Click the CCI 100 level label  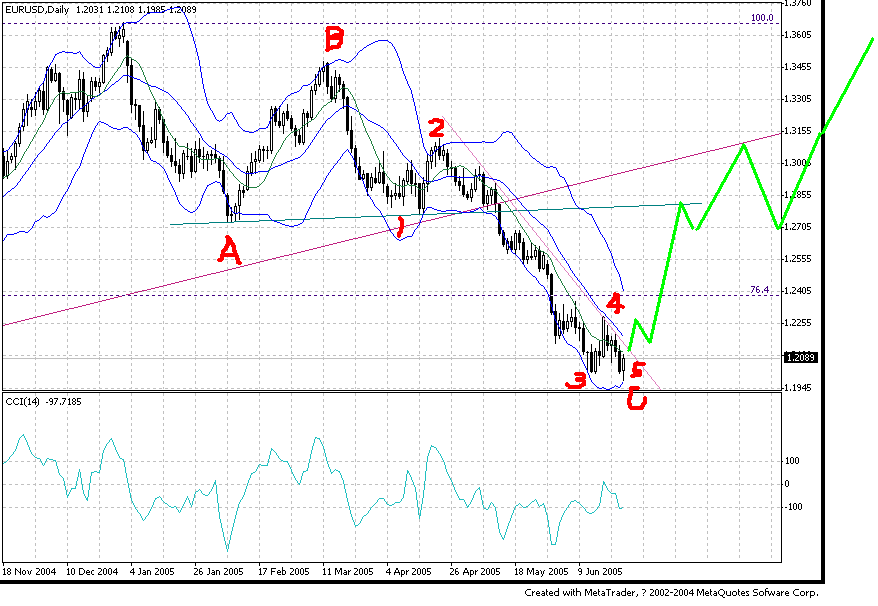792,461
